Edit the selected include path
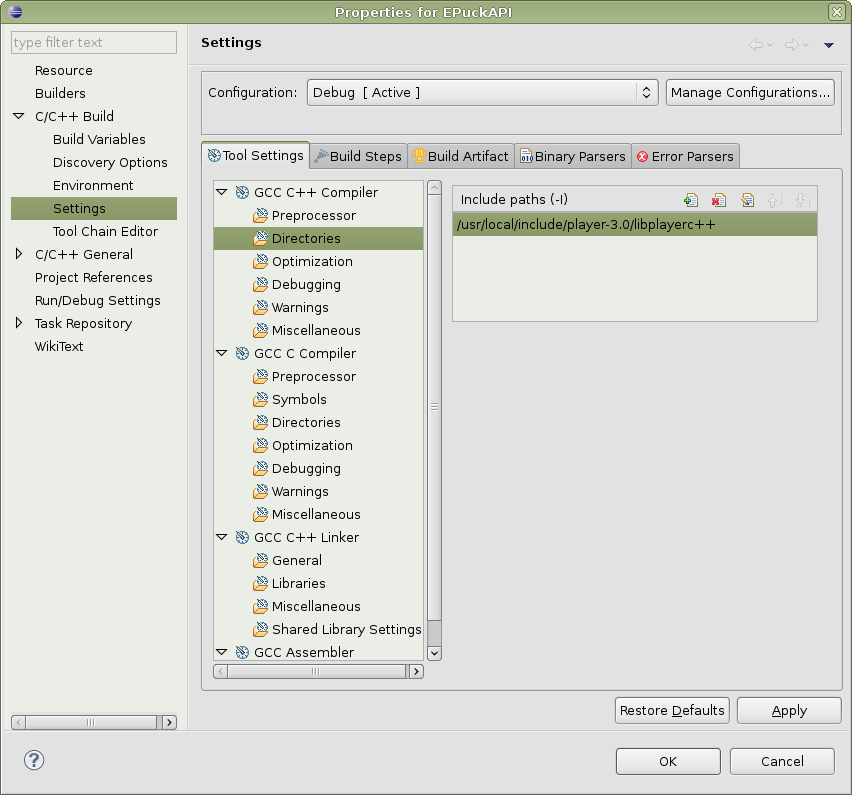The width and height of the screenshot is (852, 795). tap(747, 200)
